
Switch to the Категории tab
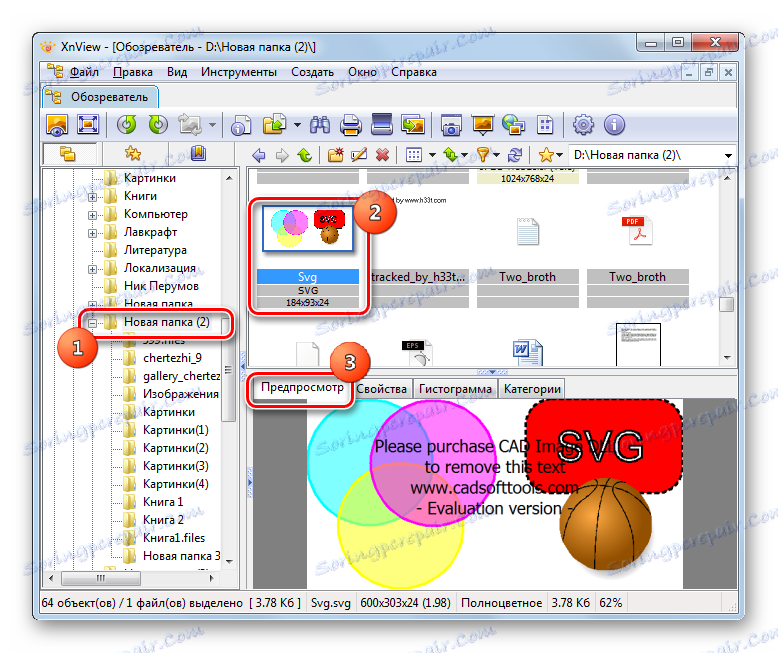[x=532, y=389]
